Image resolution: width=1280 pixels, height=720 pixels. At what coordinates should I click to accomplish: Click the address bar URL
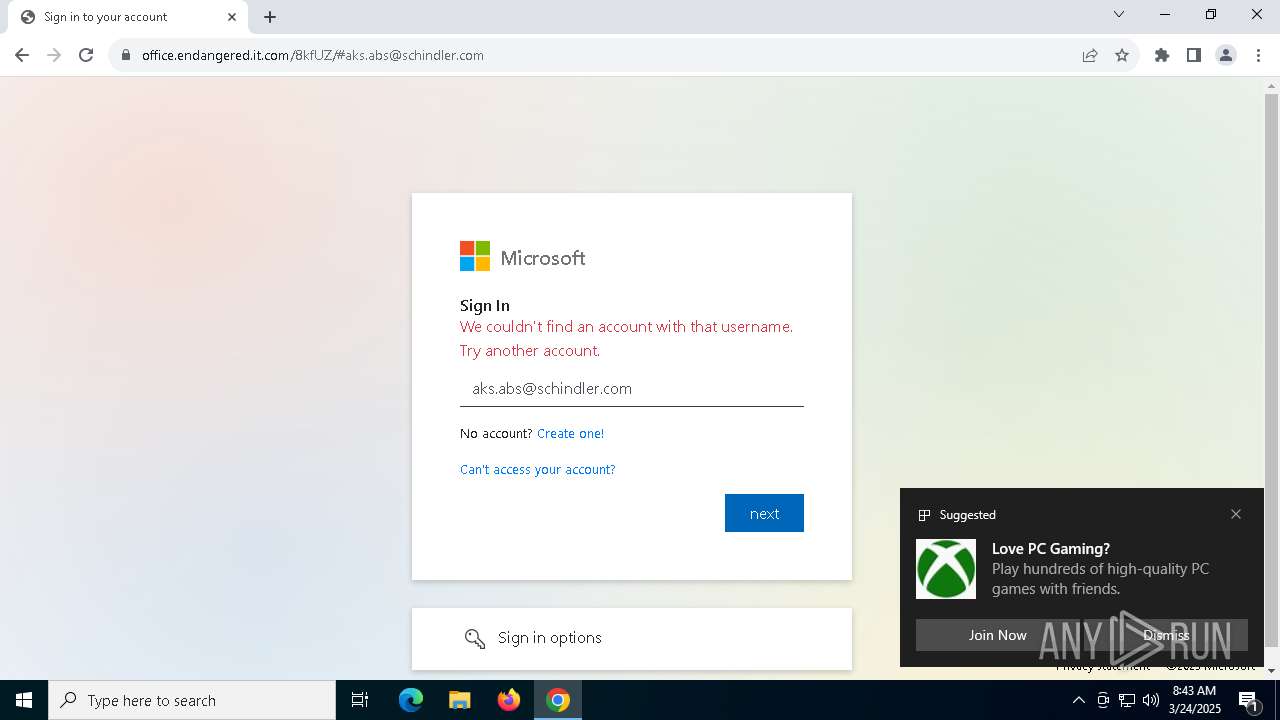pyautogui.click(x=313, y=55)
